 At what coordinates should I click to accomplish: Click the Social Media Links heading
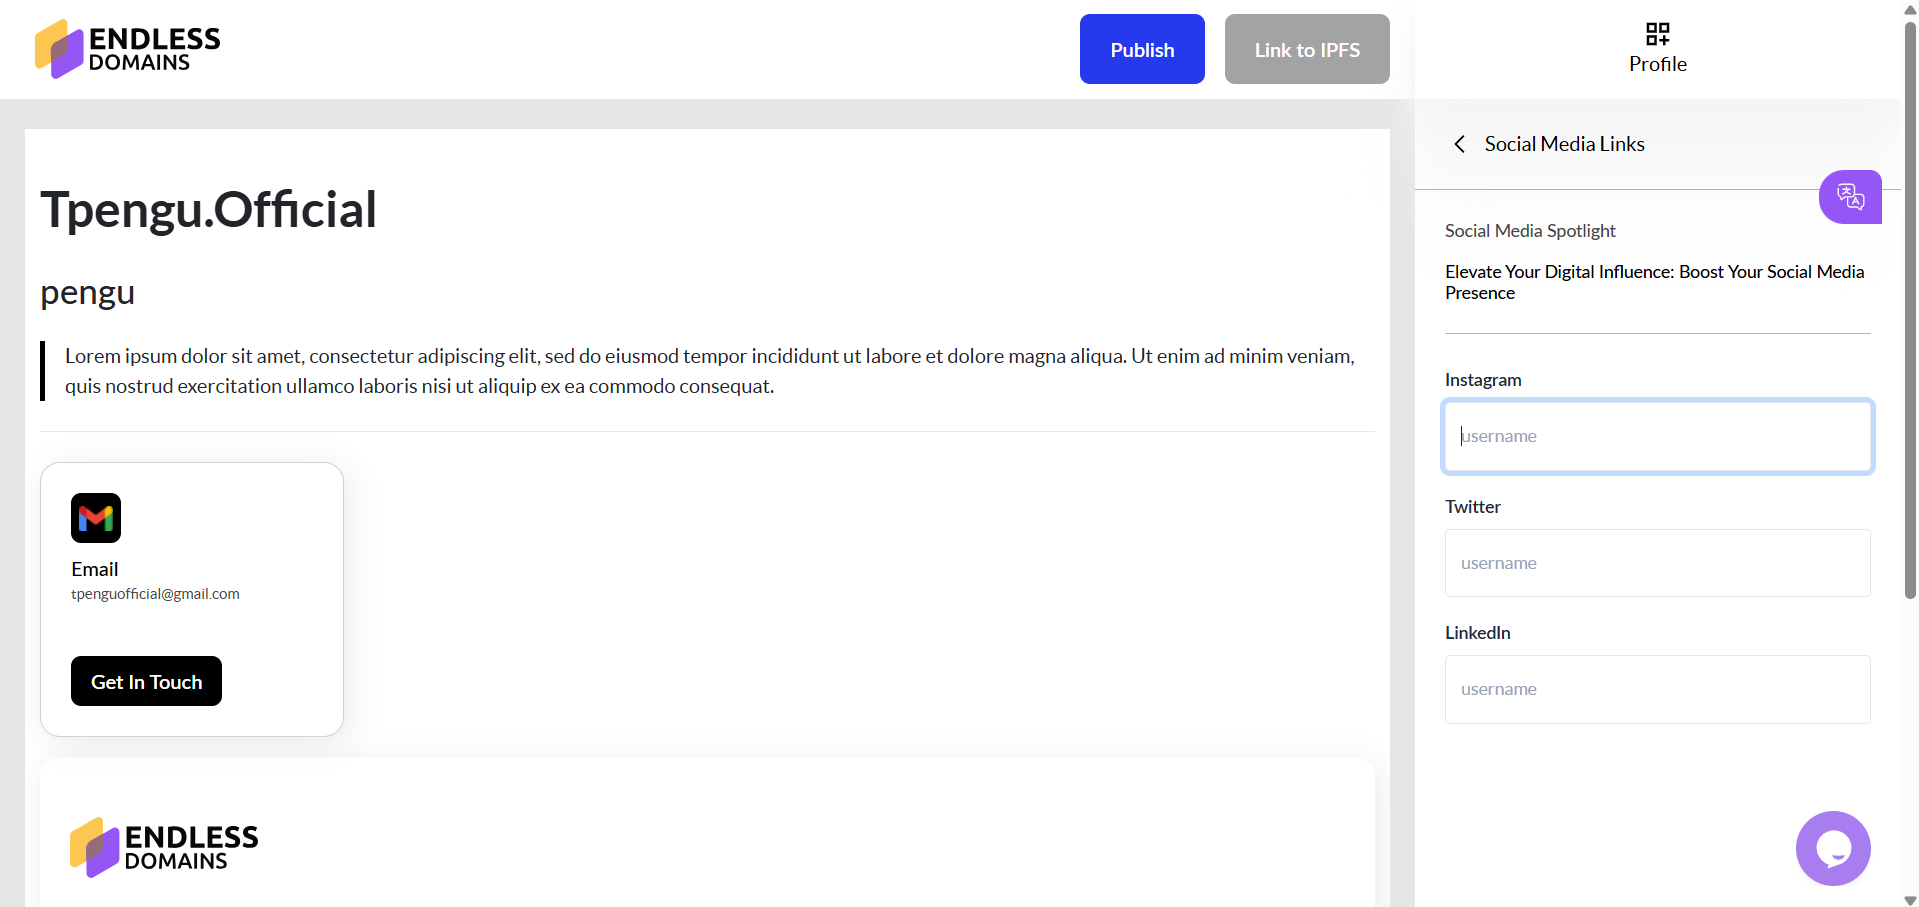click(1564, 144)
